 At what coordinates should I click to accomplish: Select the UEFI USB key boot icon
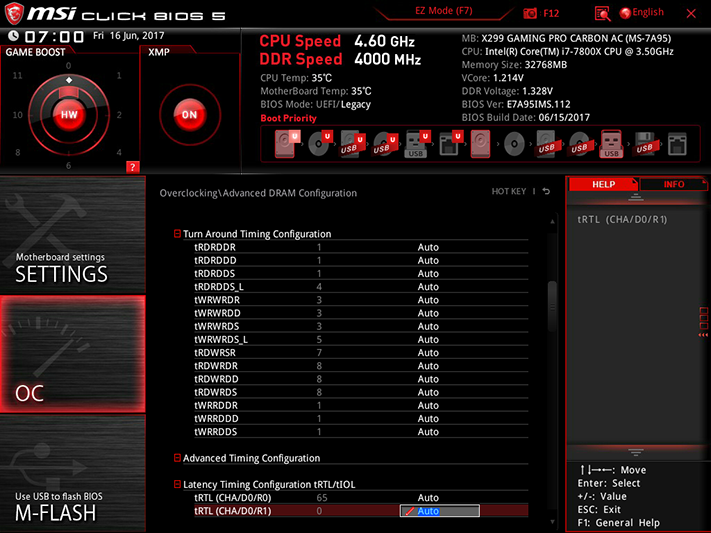pos(417,145)
